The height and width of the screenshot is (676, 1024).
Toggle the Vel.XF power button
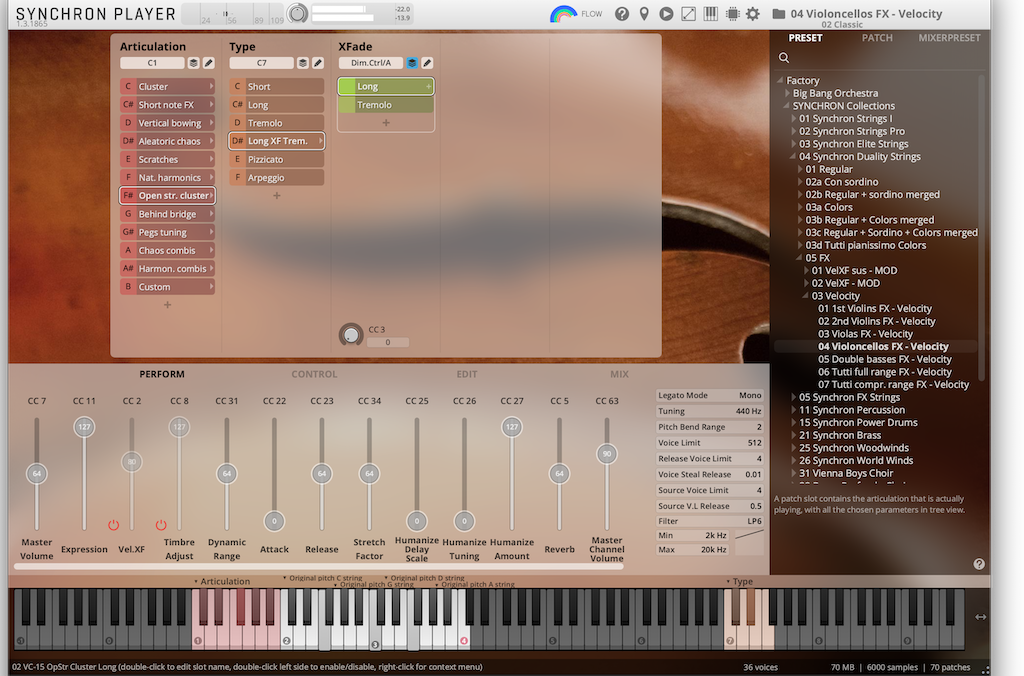point(114,524)
